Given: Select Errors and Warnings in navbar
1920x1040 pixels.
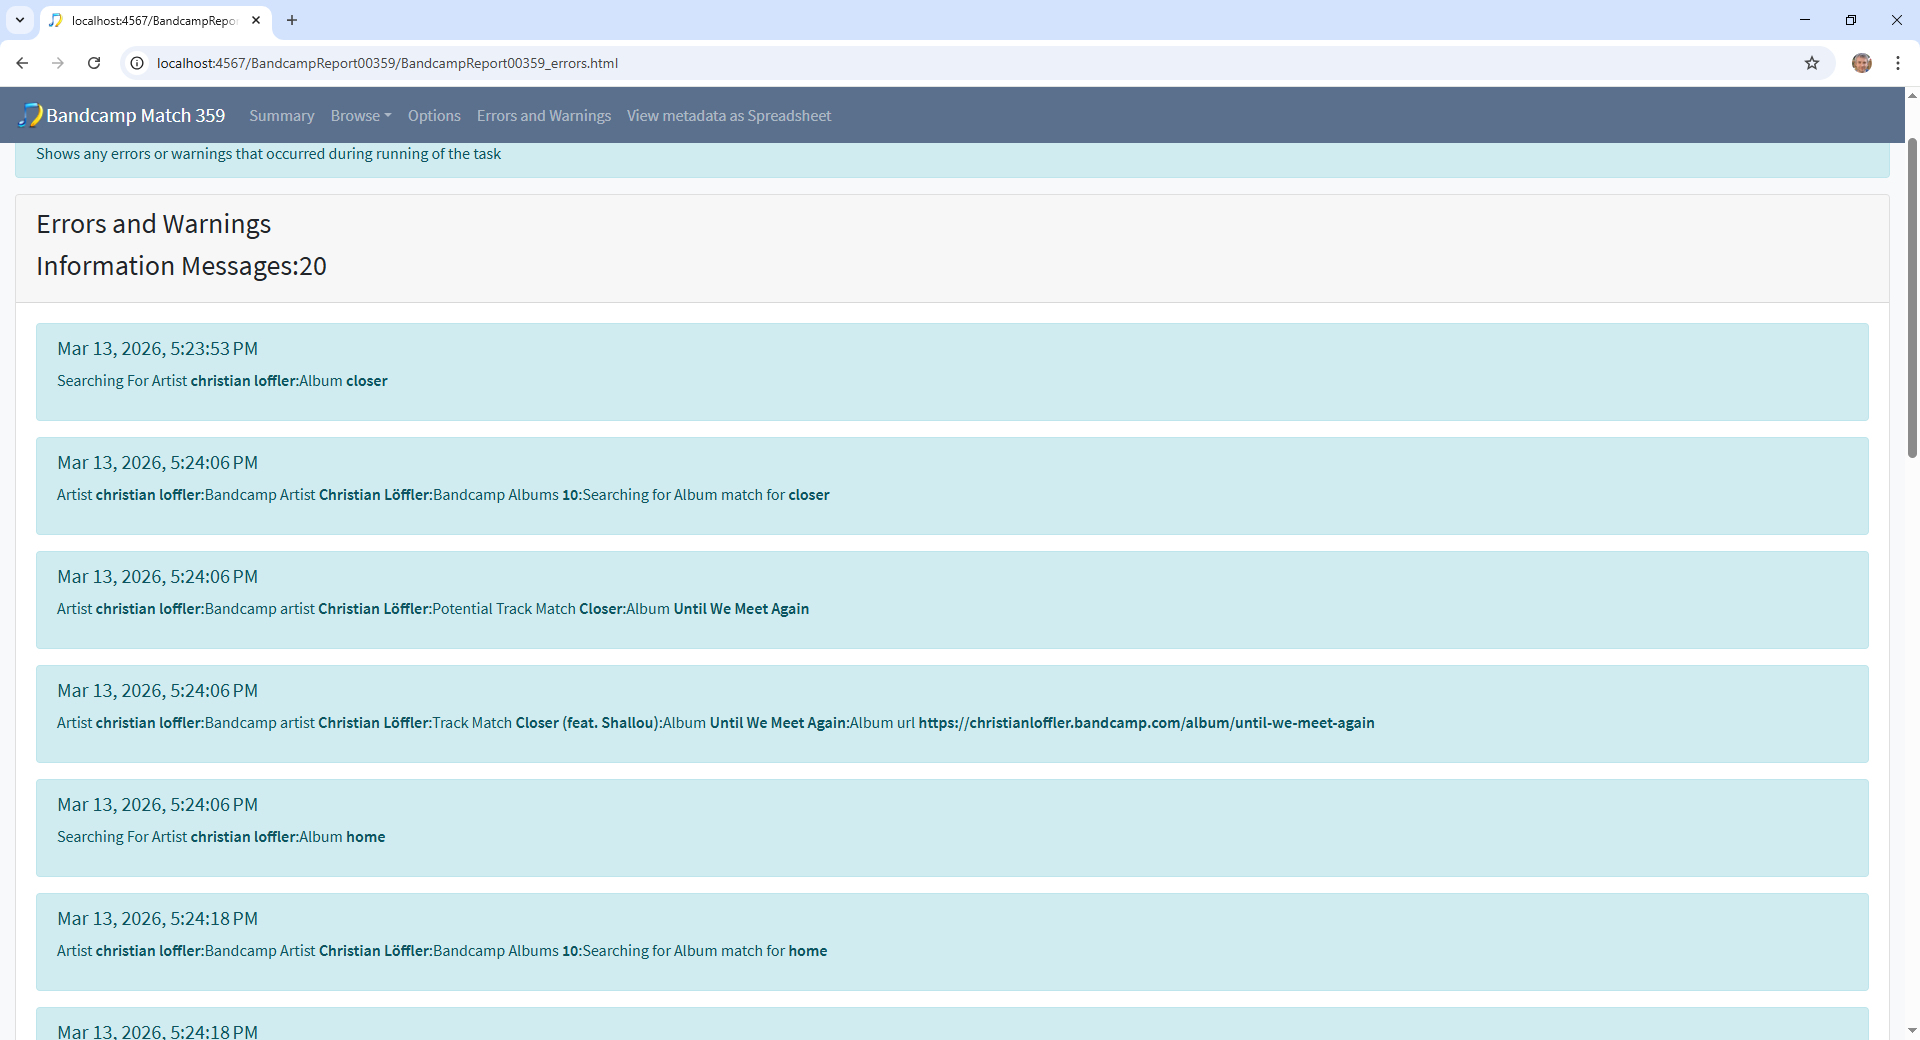Looking at the screenshot, I should point(543,116).
